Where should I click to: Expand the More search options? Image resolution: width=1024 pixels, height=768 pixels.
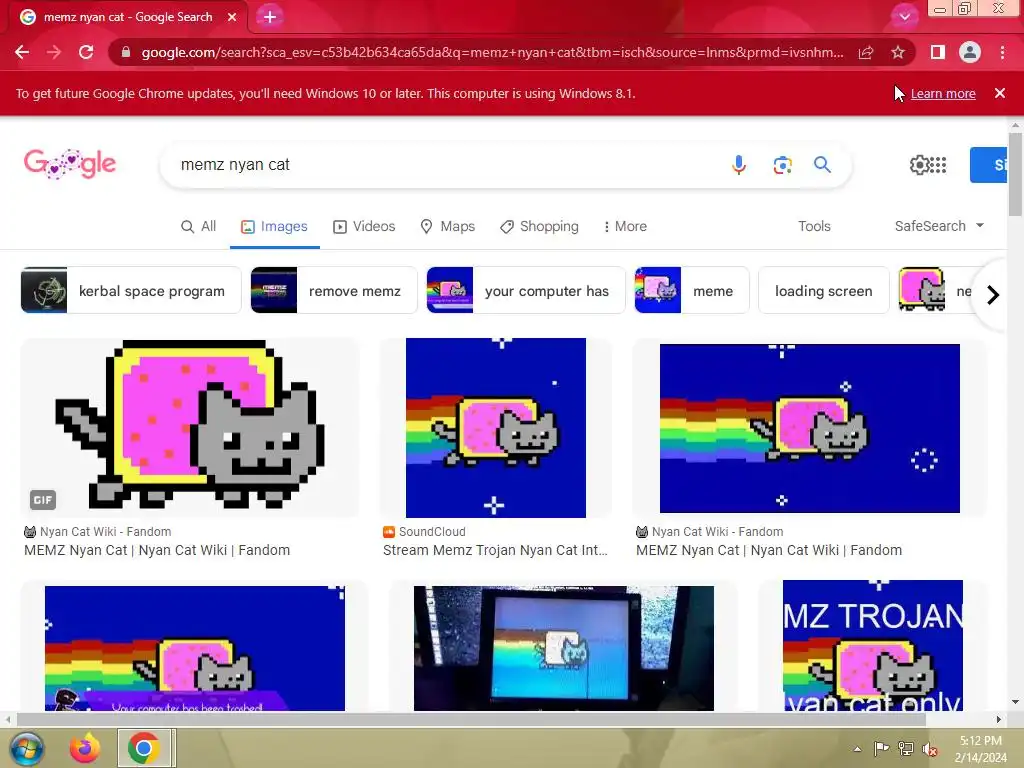pos(625,226)
